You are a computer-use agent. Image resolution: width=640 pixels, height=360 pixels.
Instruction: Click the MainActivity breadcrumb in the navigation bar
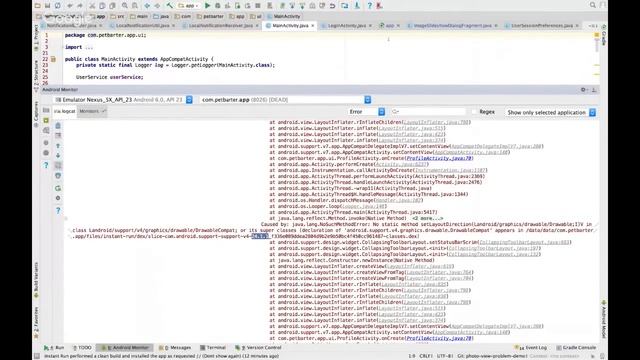[x=283, y=16]
